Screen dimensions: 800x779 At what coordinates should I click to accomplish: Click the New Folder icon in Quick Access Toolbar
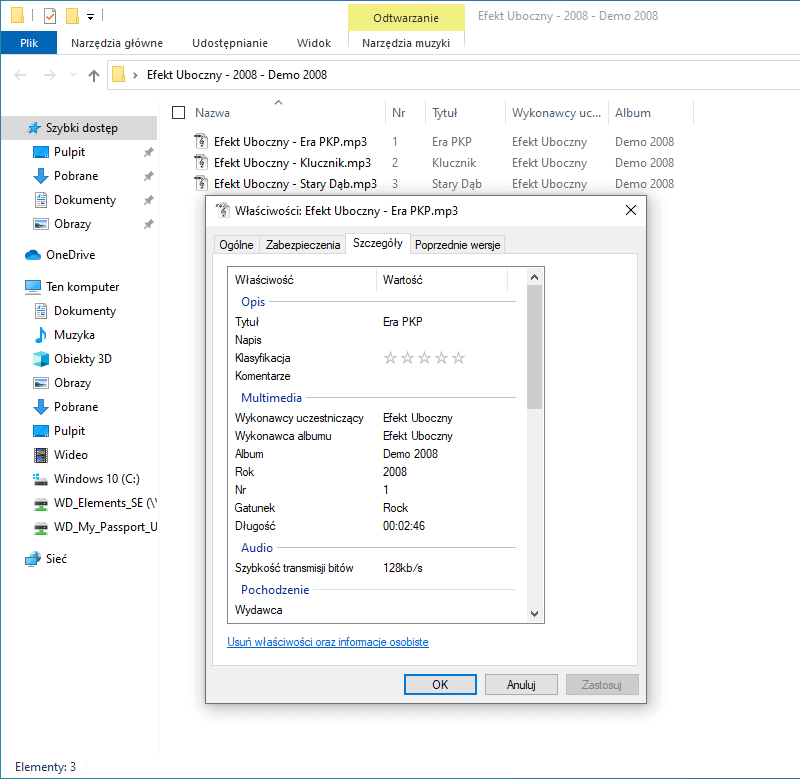point(72,17)
